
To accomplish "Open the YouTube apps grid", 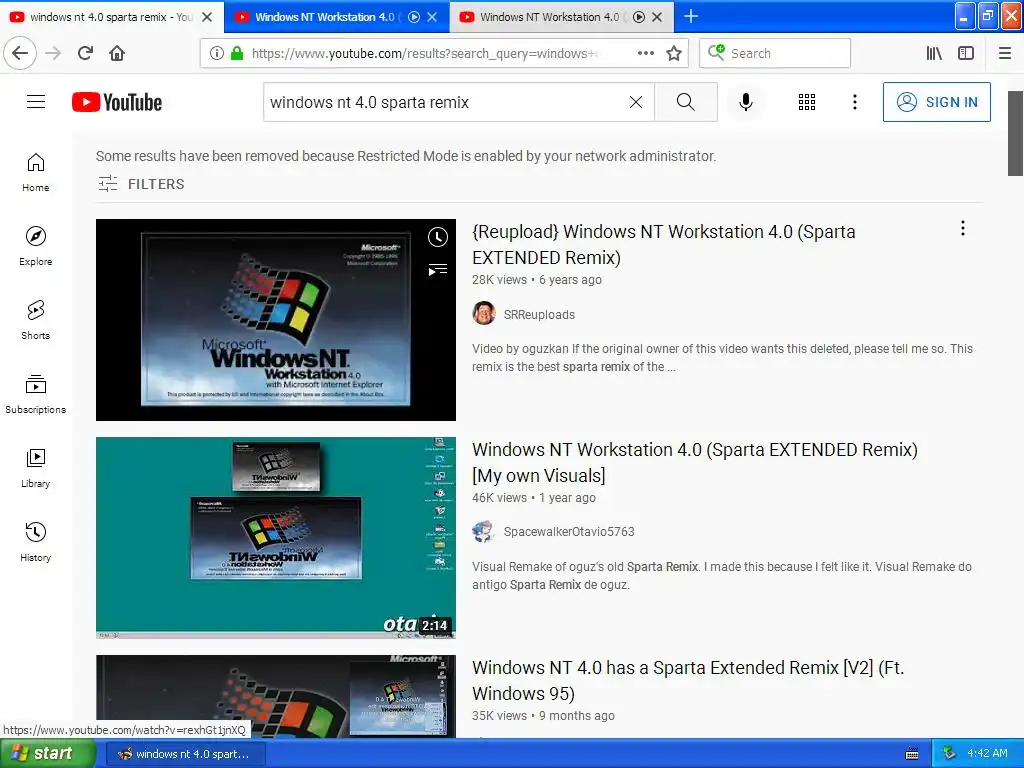I will pos(807,102).
